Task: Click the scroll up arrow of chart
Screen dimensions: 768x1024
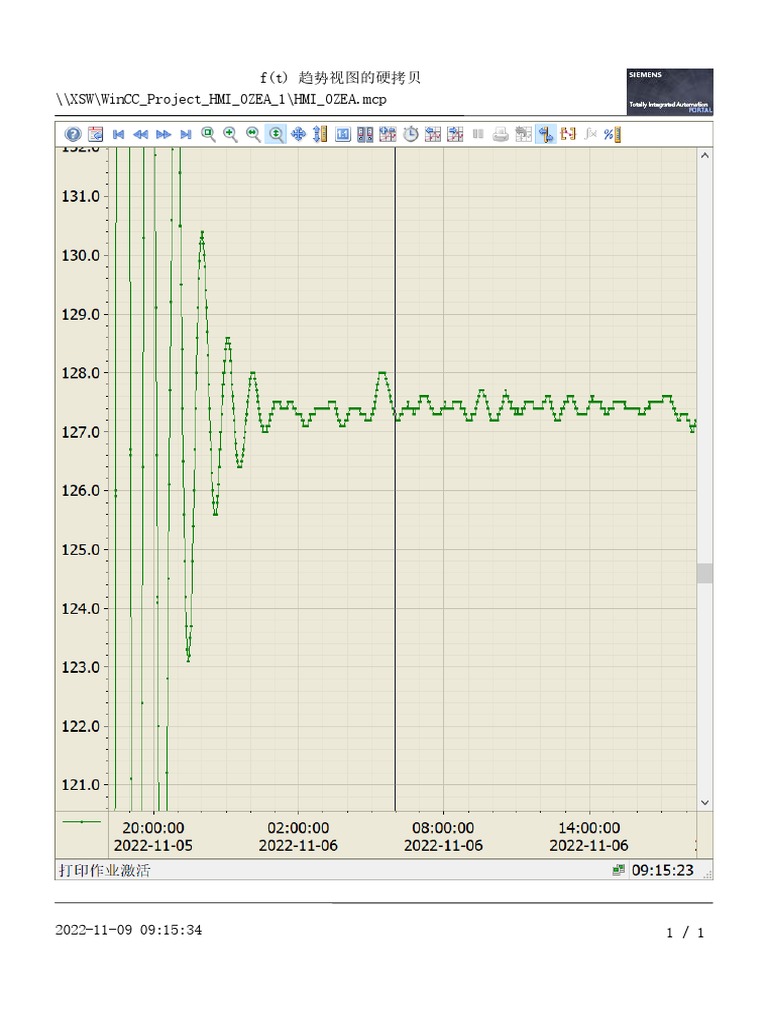Action: point(705,155)
